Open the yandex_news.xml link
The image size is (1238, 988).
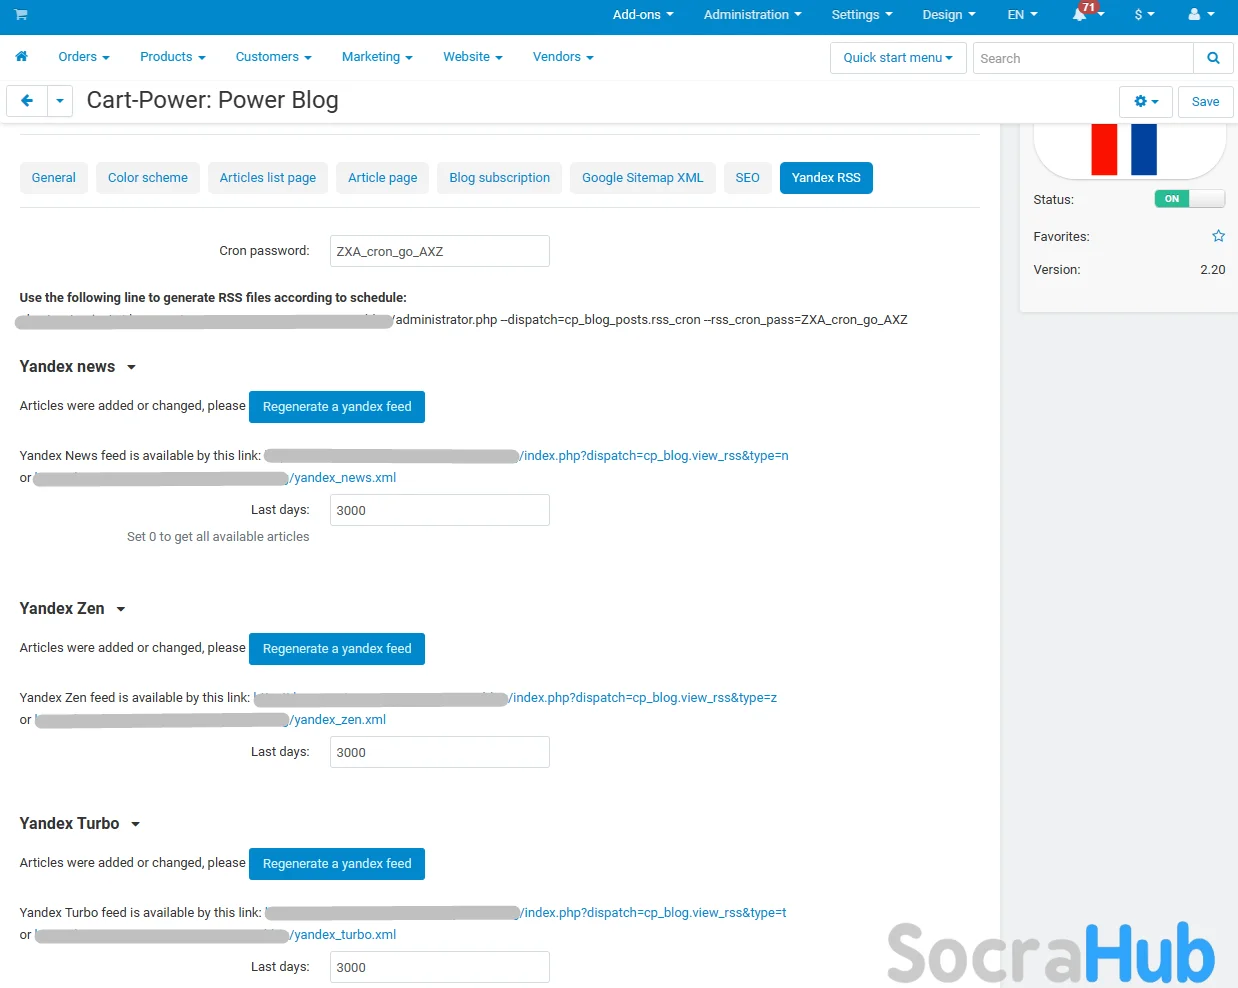[343, 478]
